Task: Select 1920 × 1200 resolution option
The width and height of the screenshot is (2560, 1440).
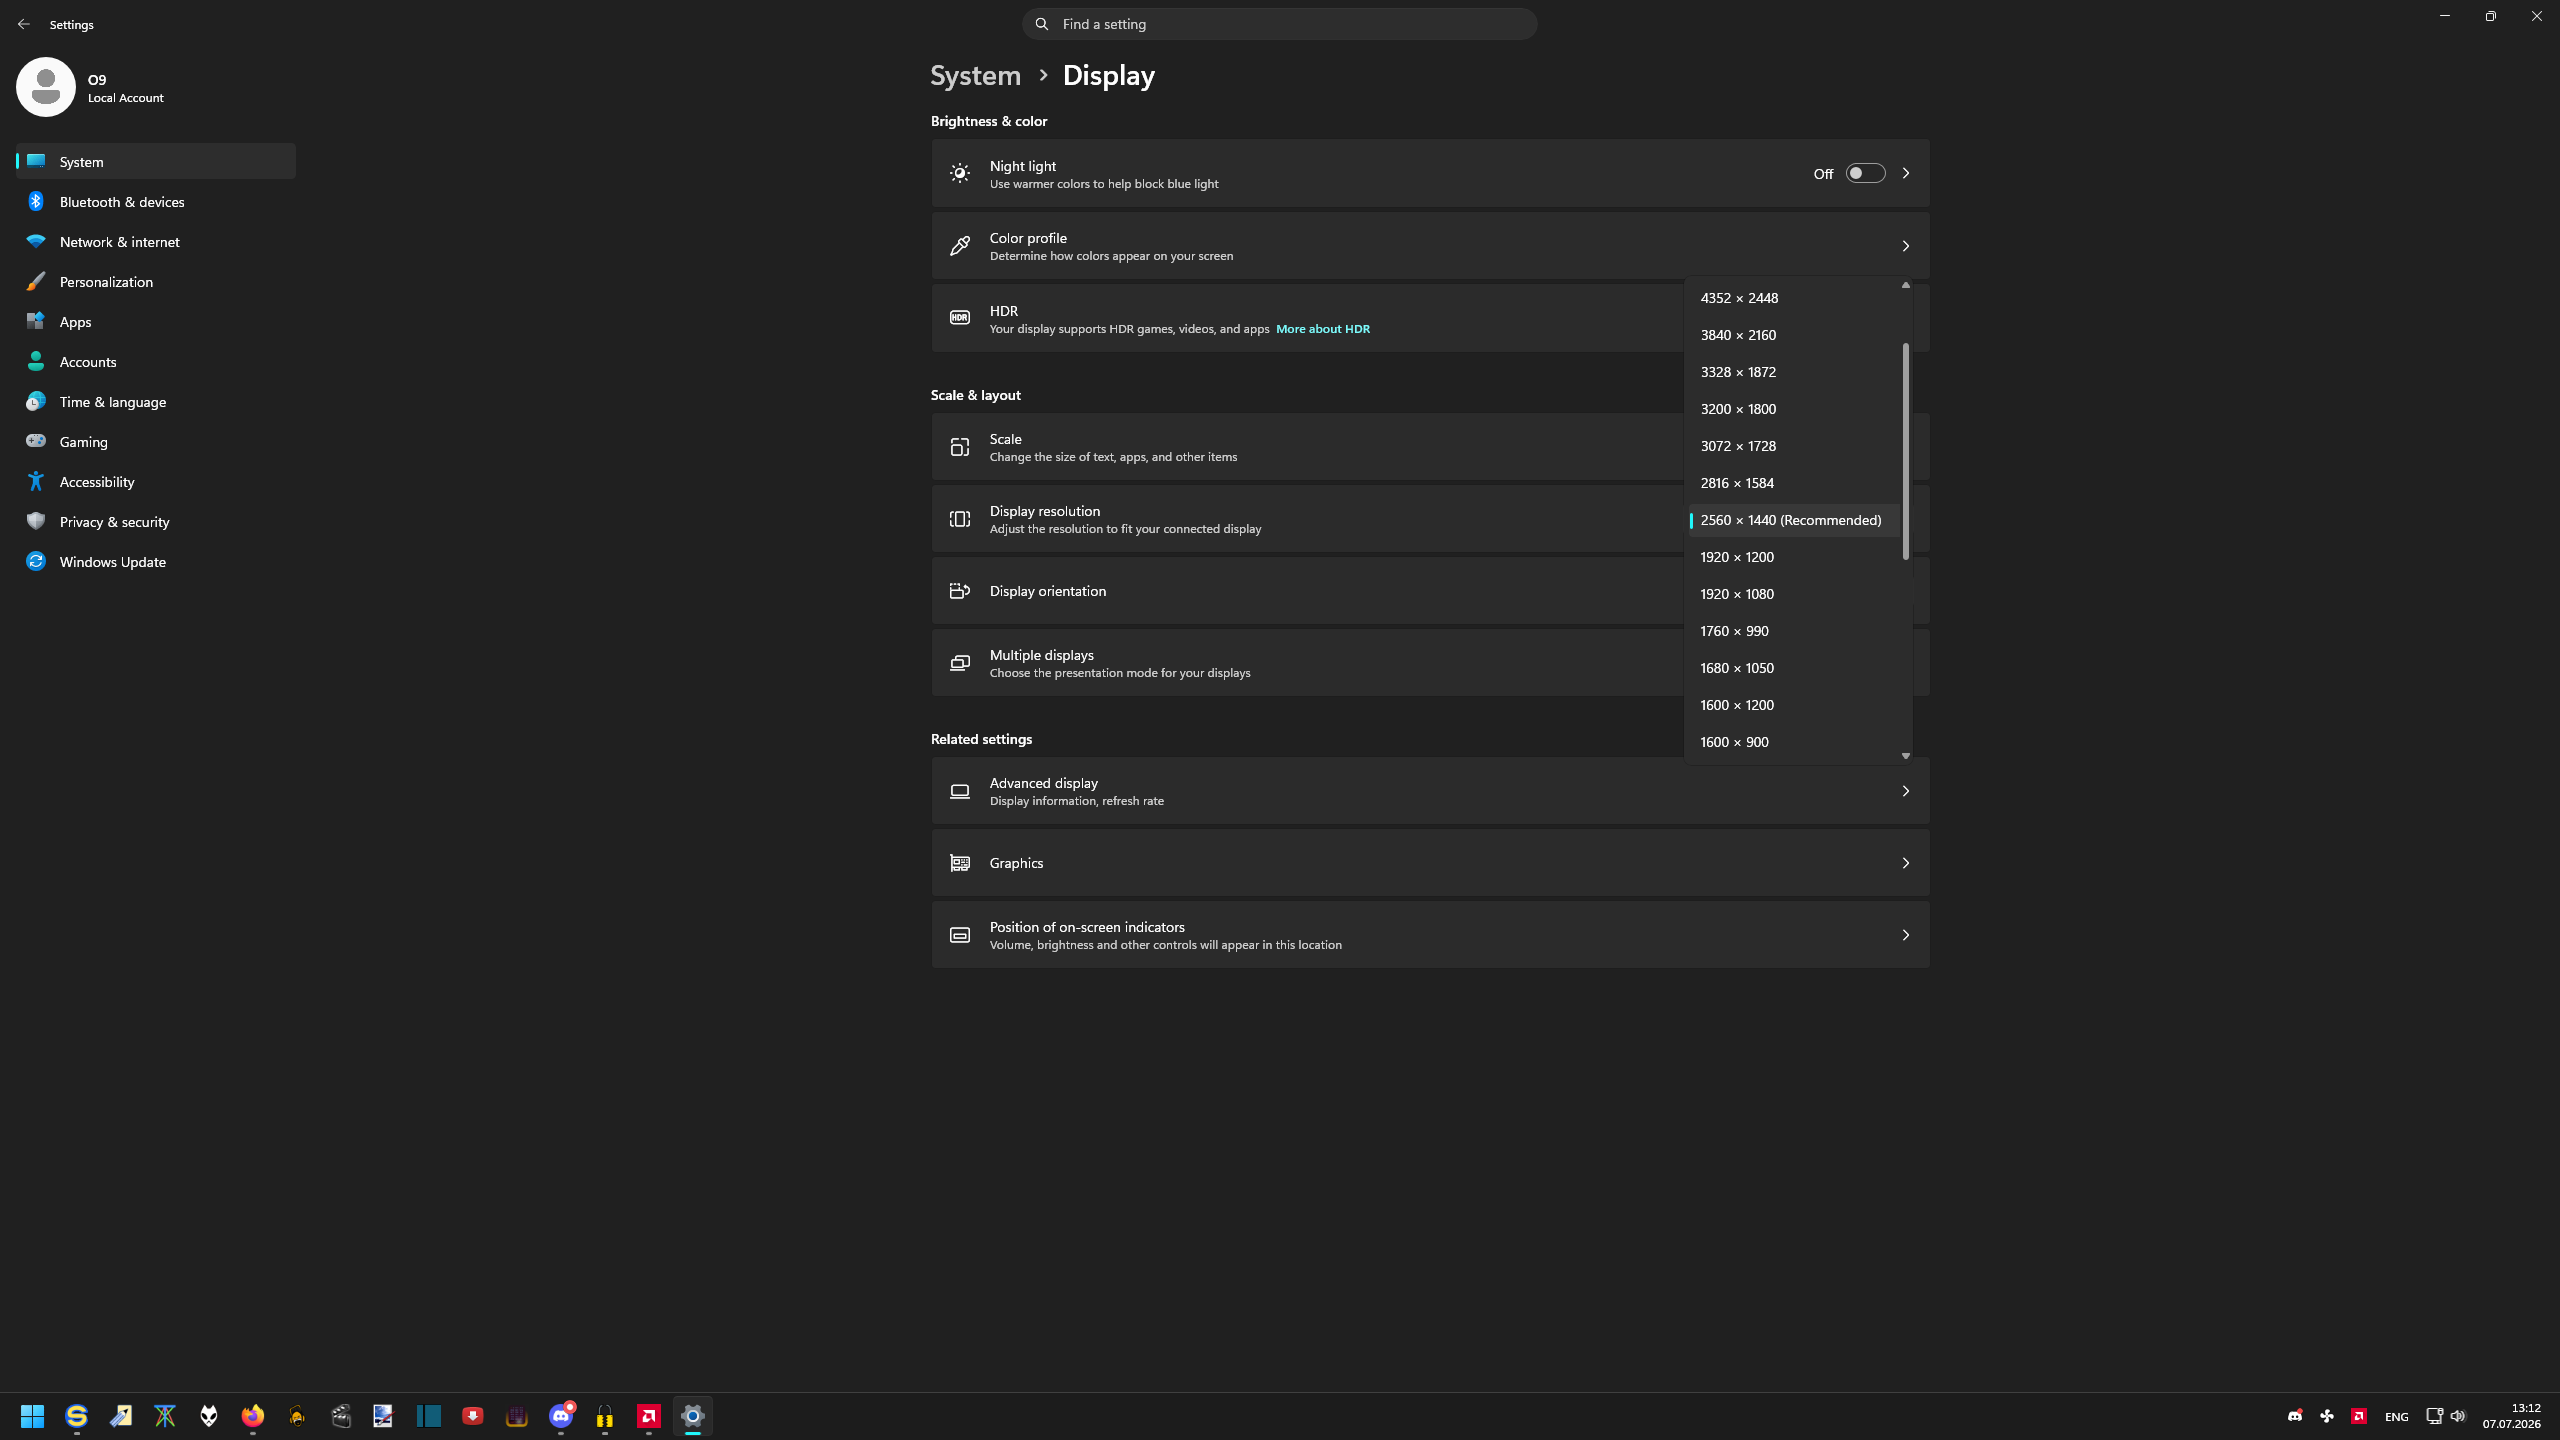Action: (1794, 557)
